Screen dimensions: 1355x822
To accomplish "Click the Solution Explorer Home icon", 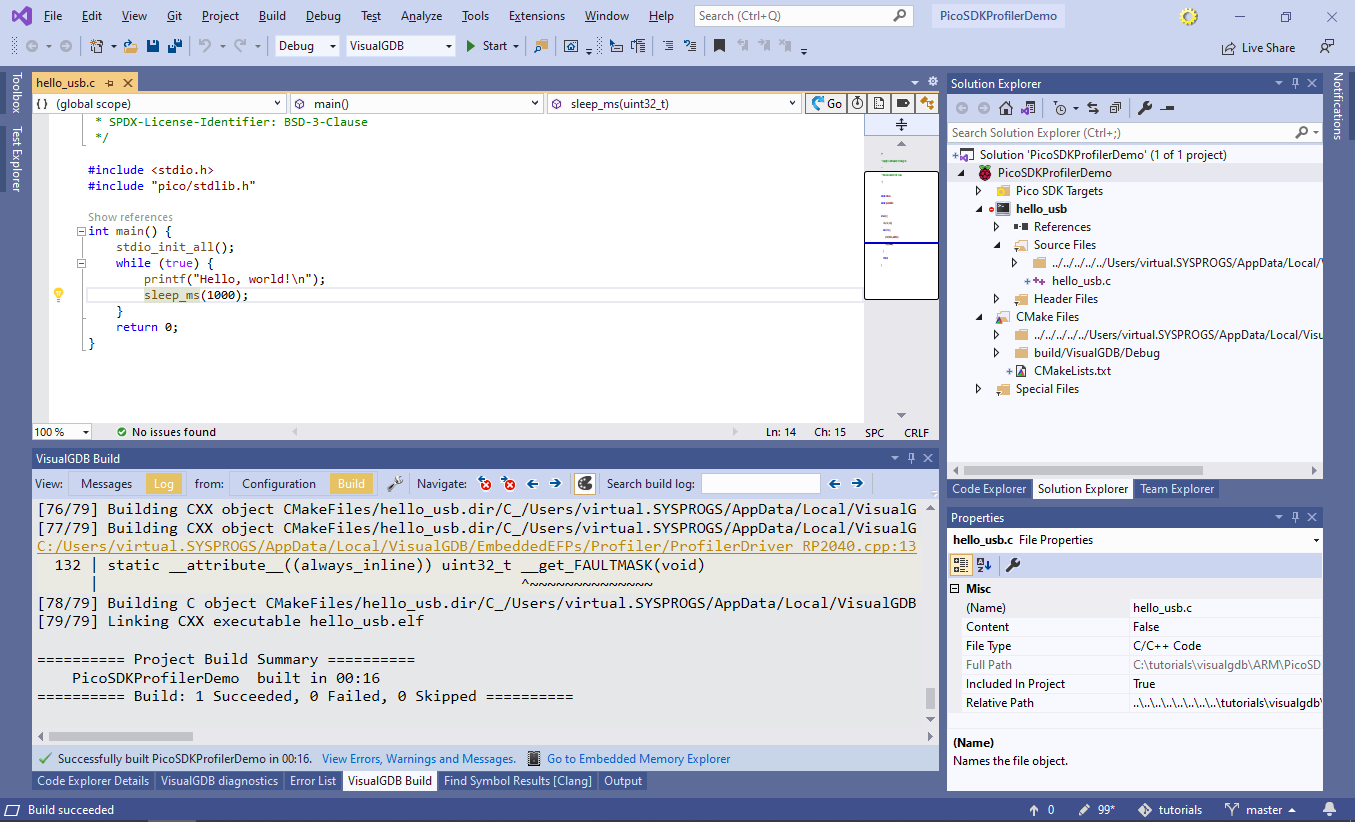I will click(x=1006, y=108).
